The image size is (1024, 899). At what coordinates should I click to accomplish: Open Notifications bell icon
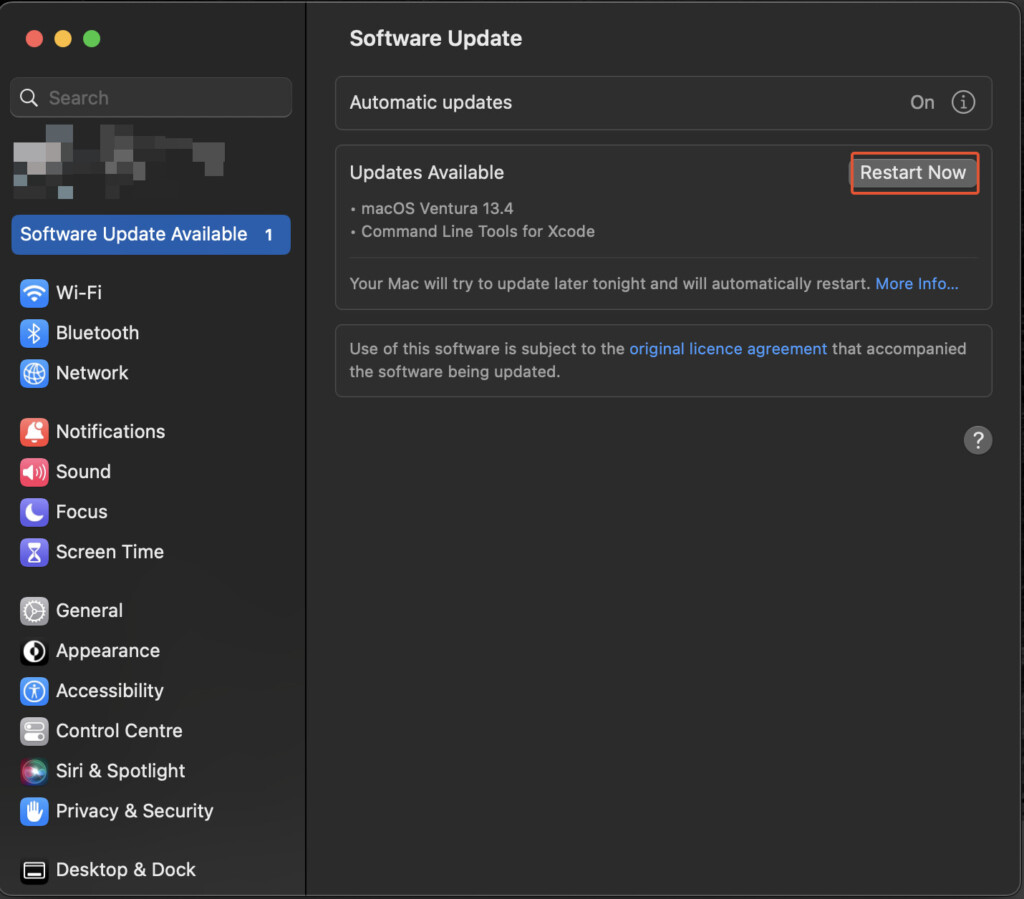click(x=34, y=432)
